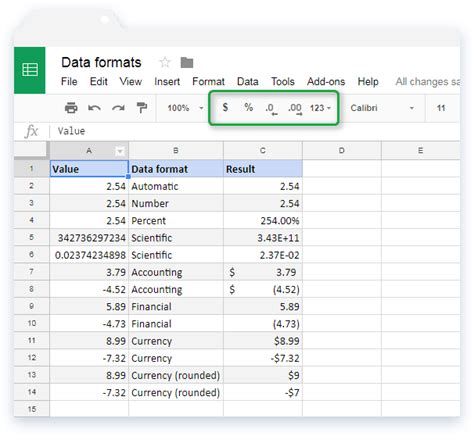Click the select-all corner box
This screenshot has height=436, width=474.
point(32,151)
